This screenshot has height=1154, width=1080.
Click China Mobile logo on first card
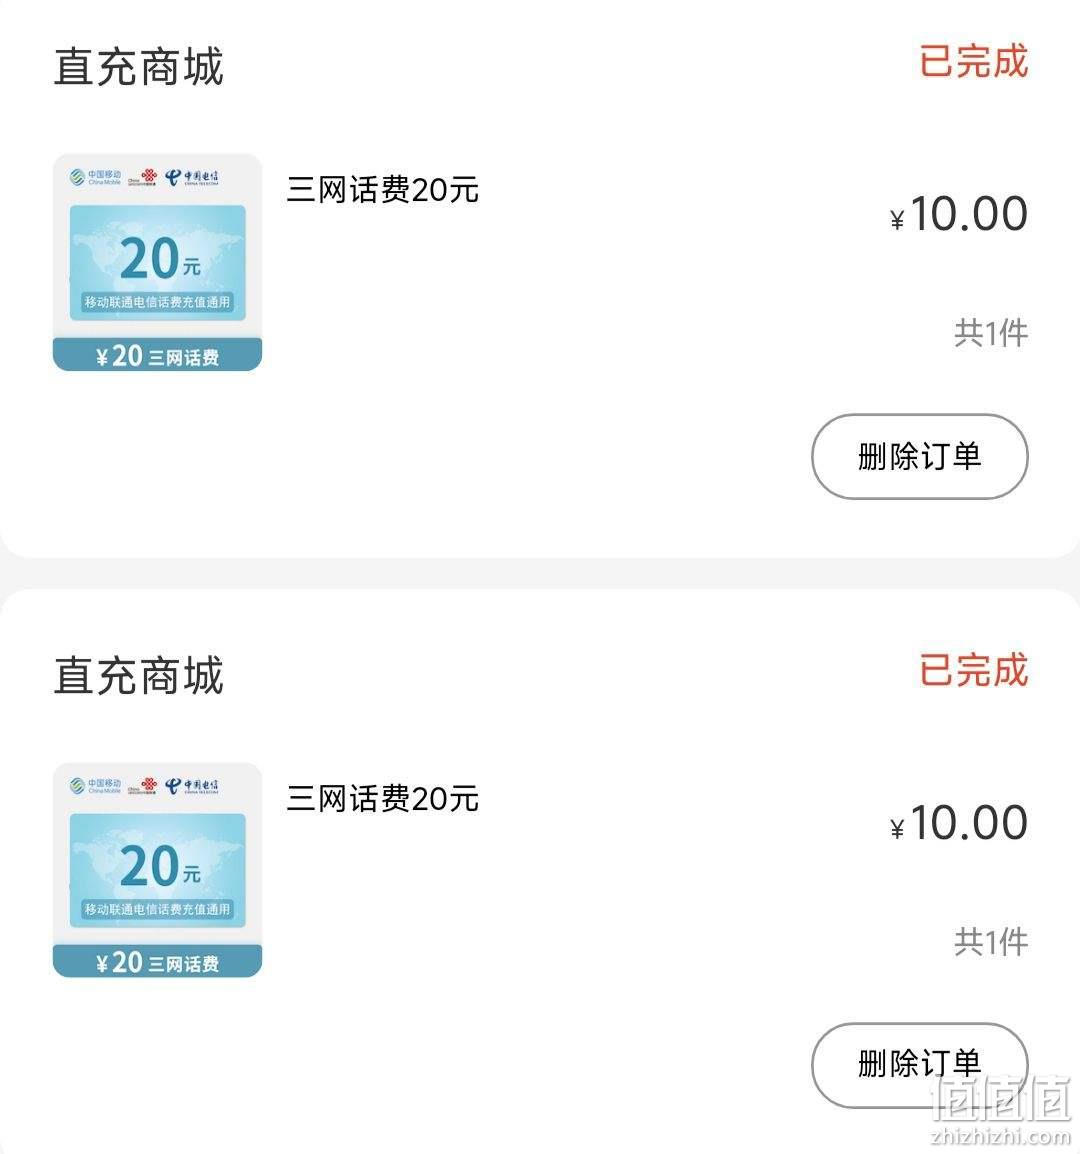95,177
